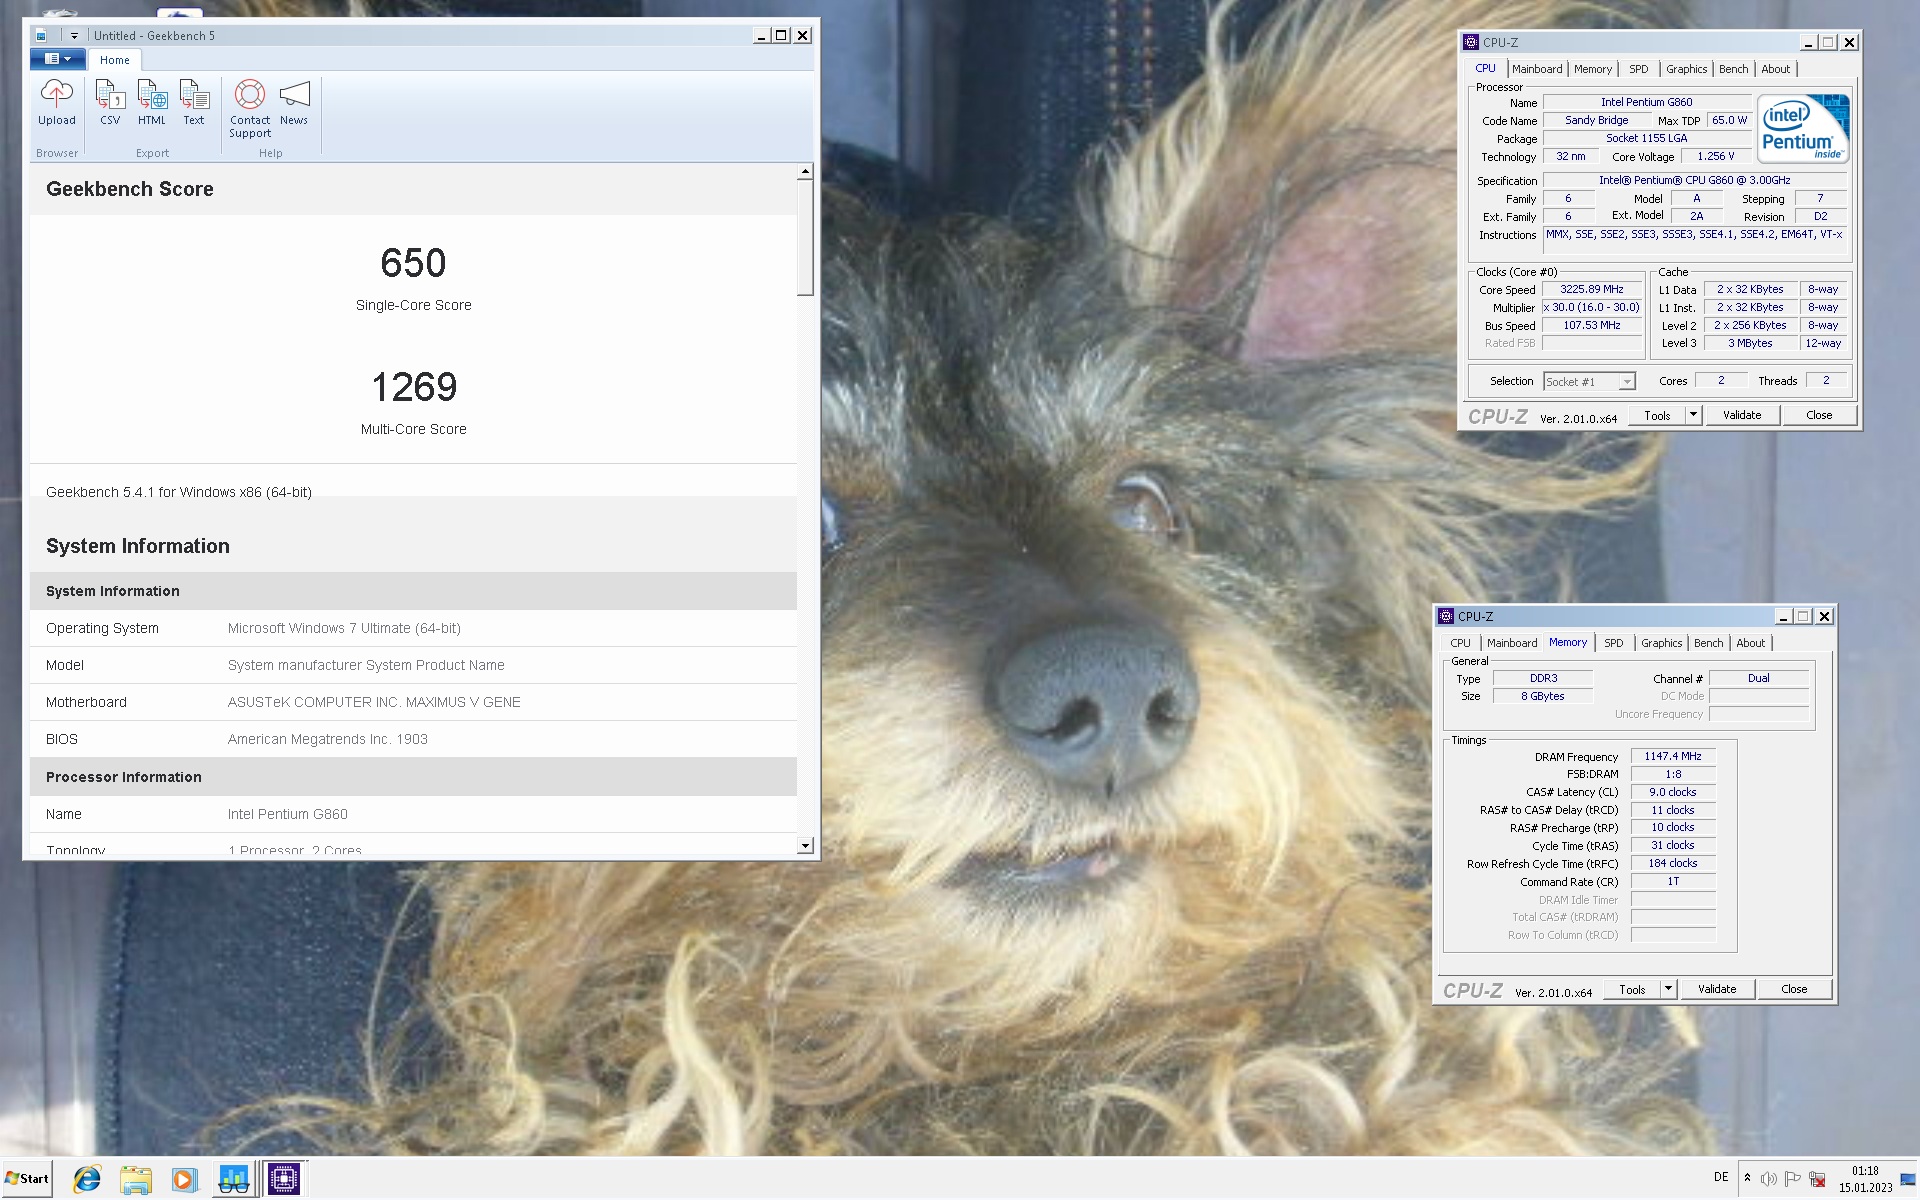Click Validate in top CPU-Z window
The image size is (1920, 1200).
point(1742,415)
